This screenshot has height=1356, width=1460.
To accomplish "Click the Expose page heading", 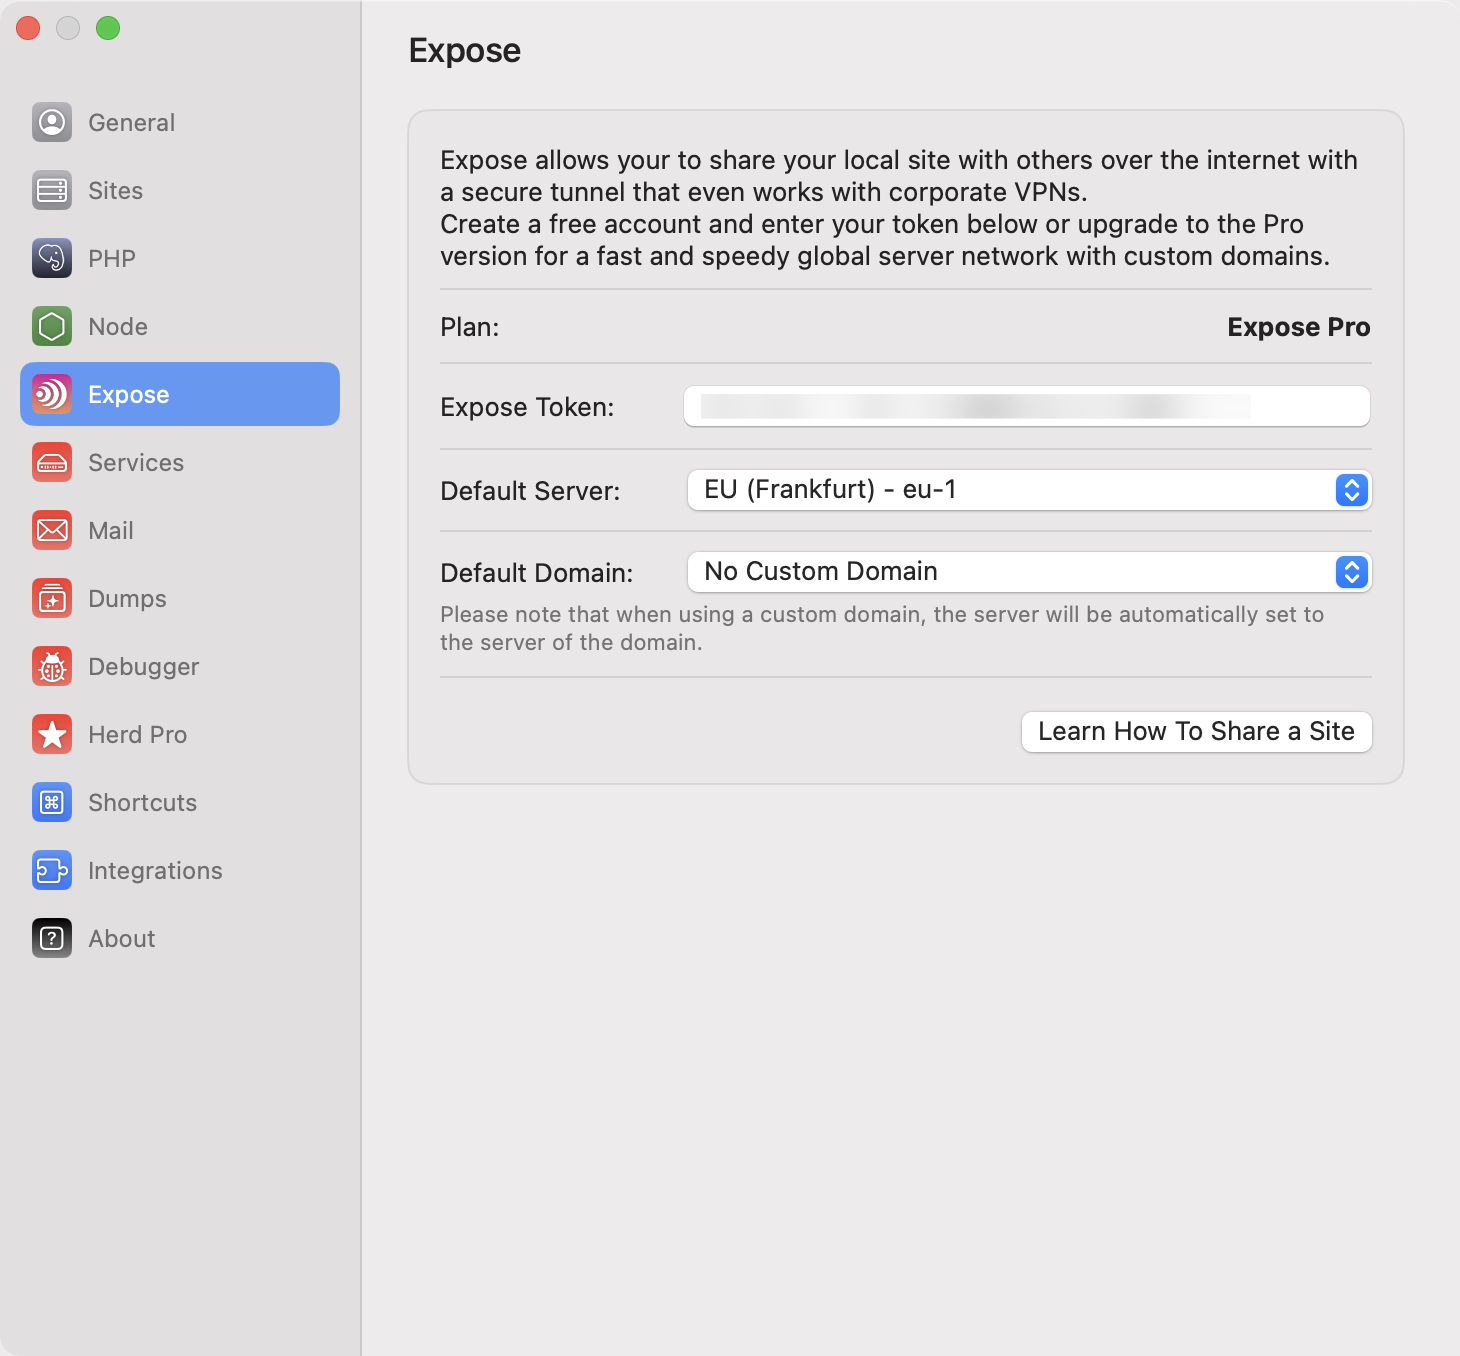I will pos(465,51).
